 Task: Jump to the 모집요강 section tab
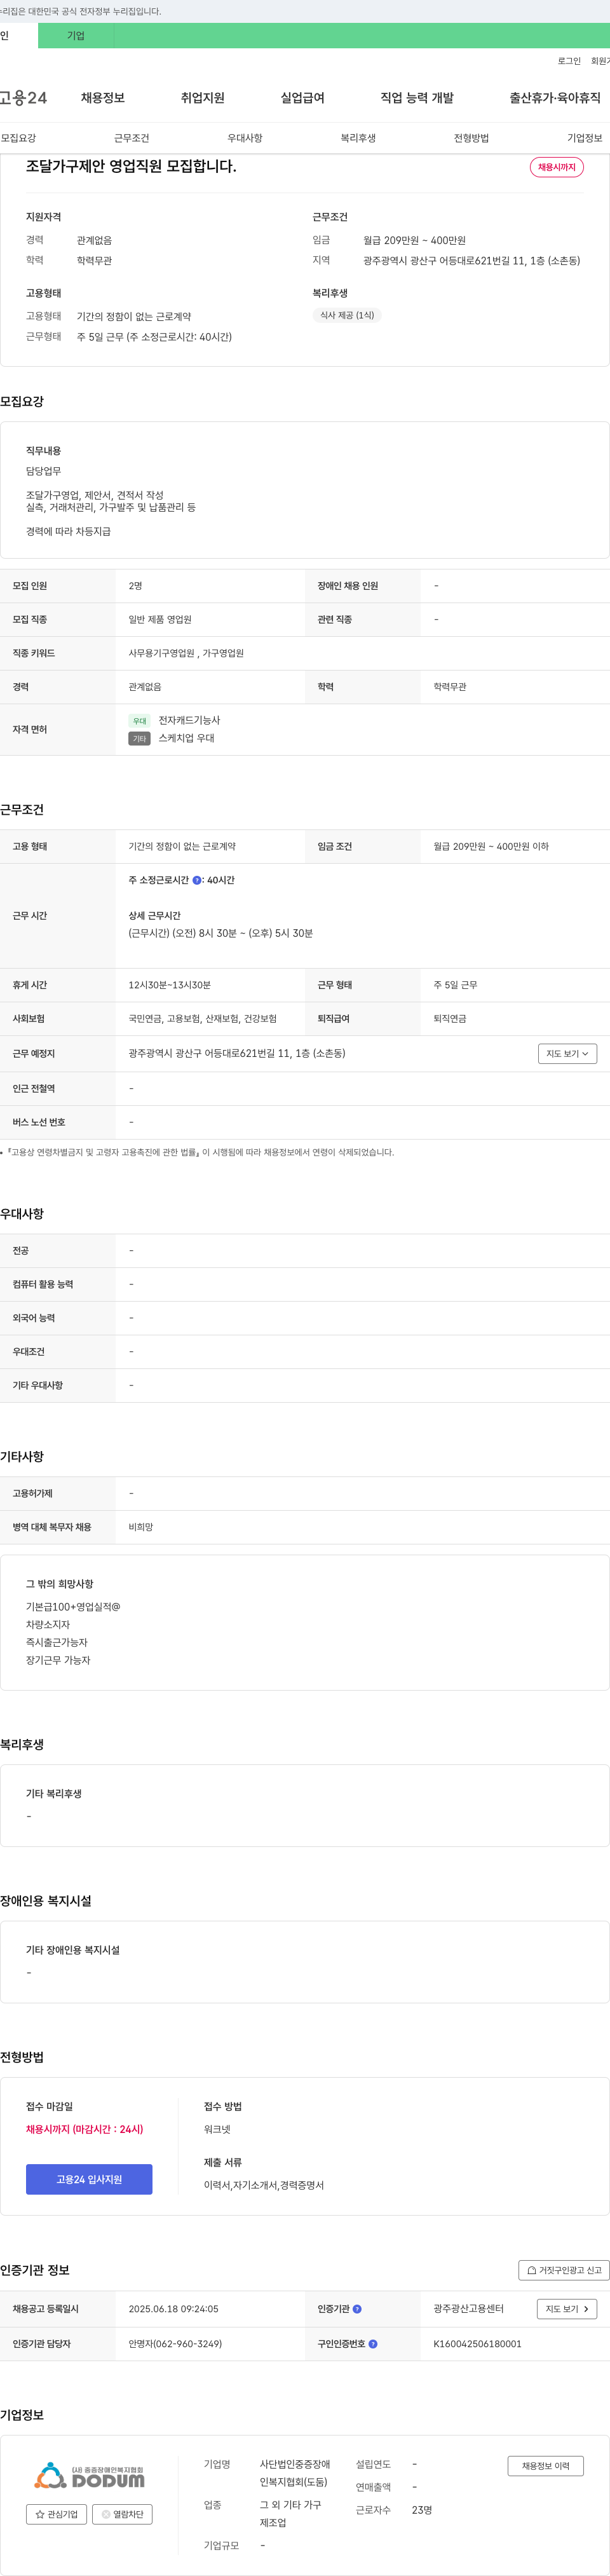pos(18,138)
